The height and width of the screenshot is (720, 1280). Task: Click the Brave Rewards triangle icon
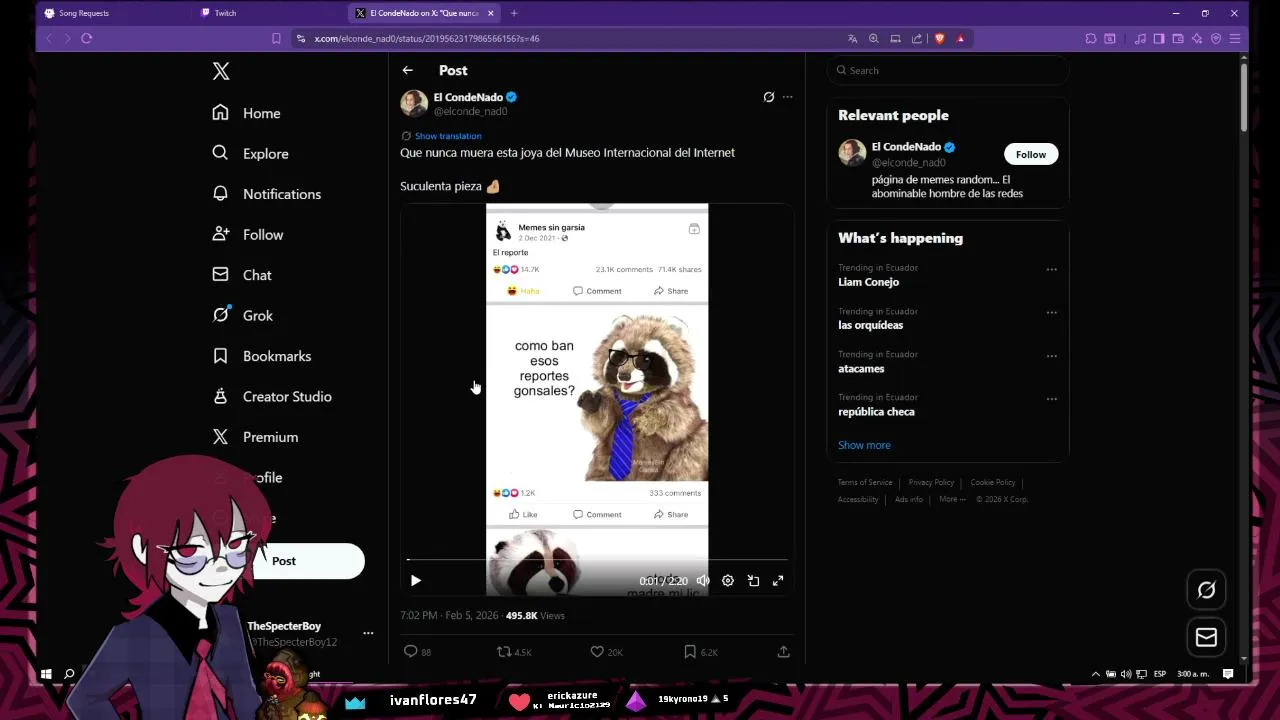960,38
